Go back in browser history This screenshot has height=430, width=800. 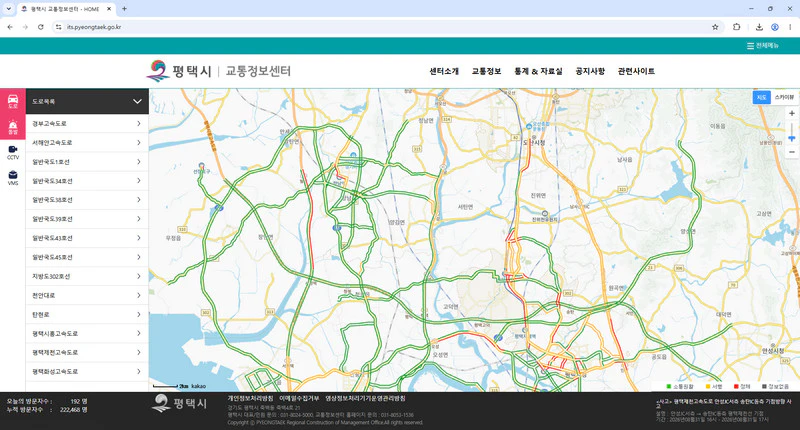[10, 27]
